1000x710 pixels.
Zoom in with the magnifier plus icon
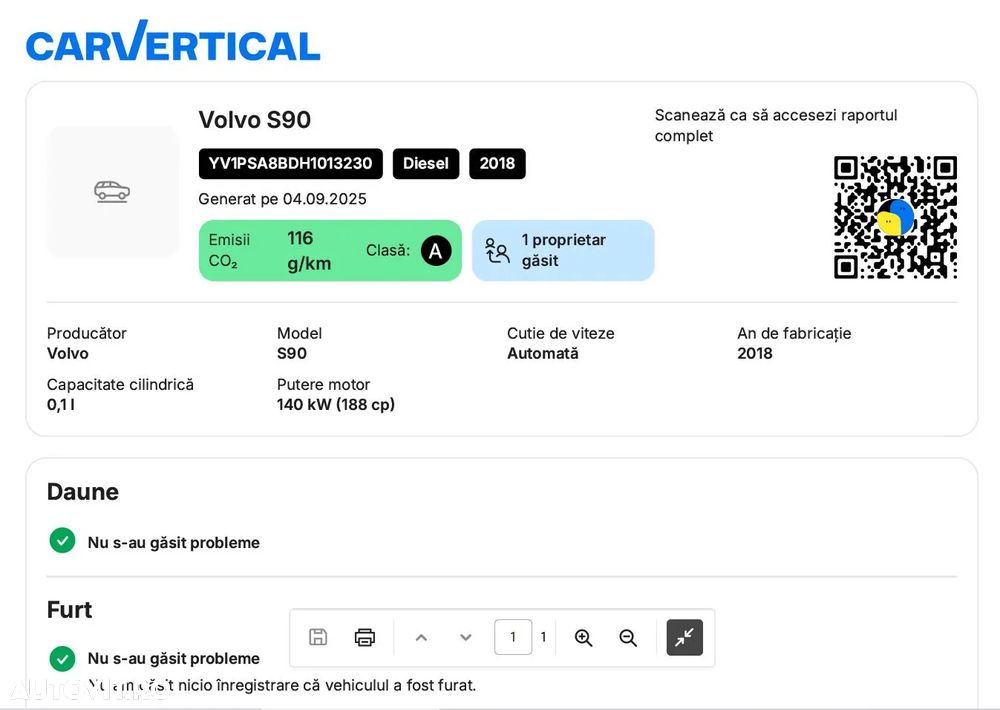coord(584,637)
